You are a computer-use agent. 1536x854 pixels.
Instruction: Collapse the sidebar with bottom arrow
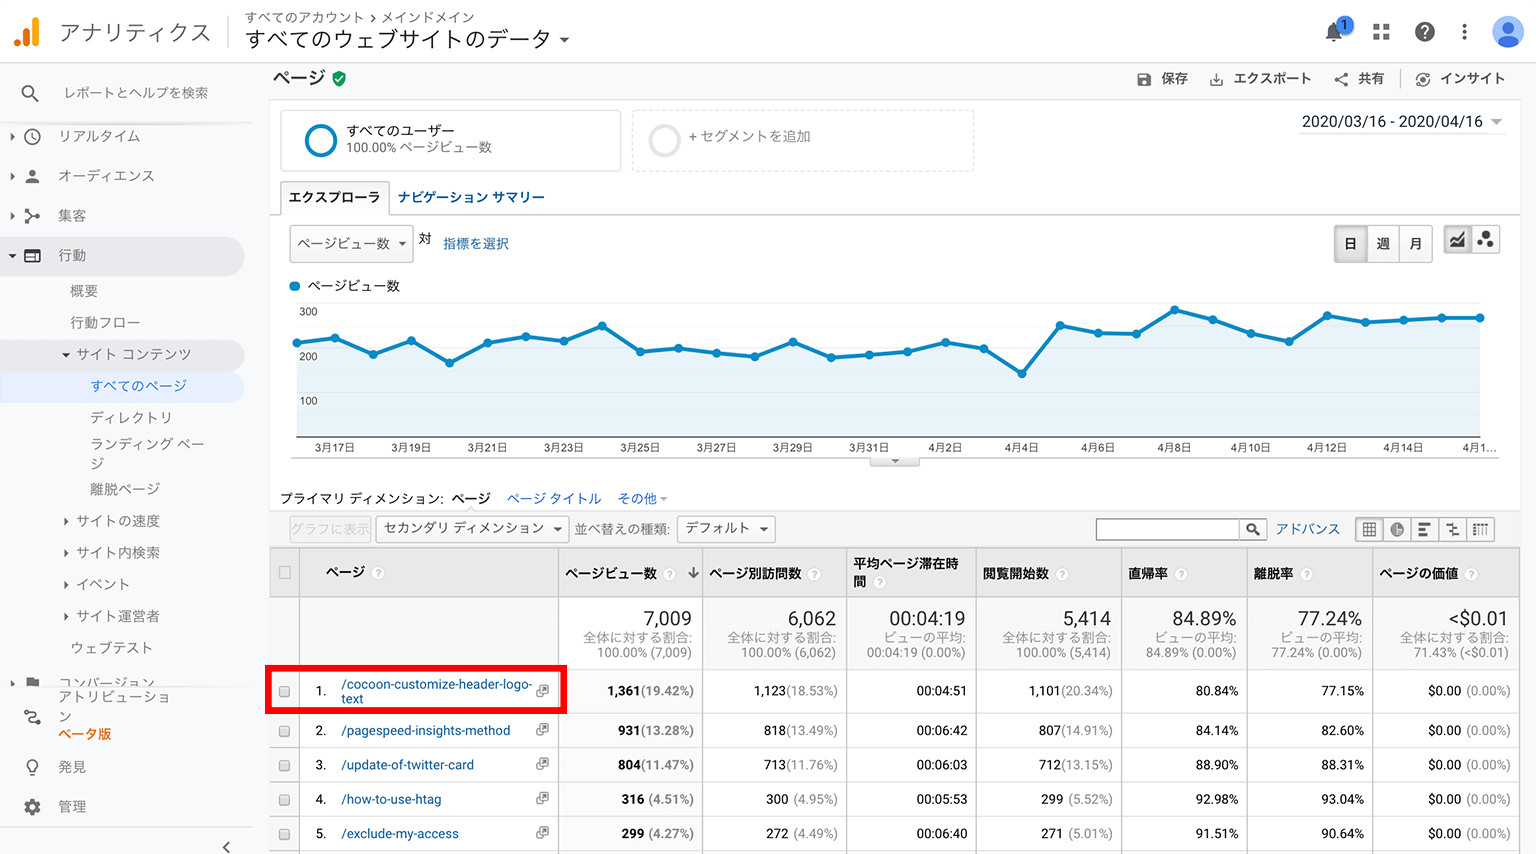[x=227, y=846]
